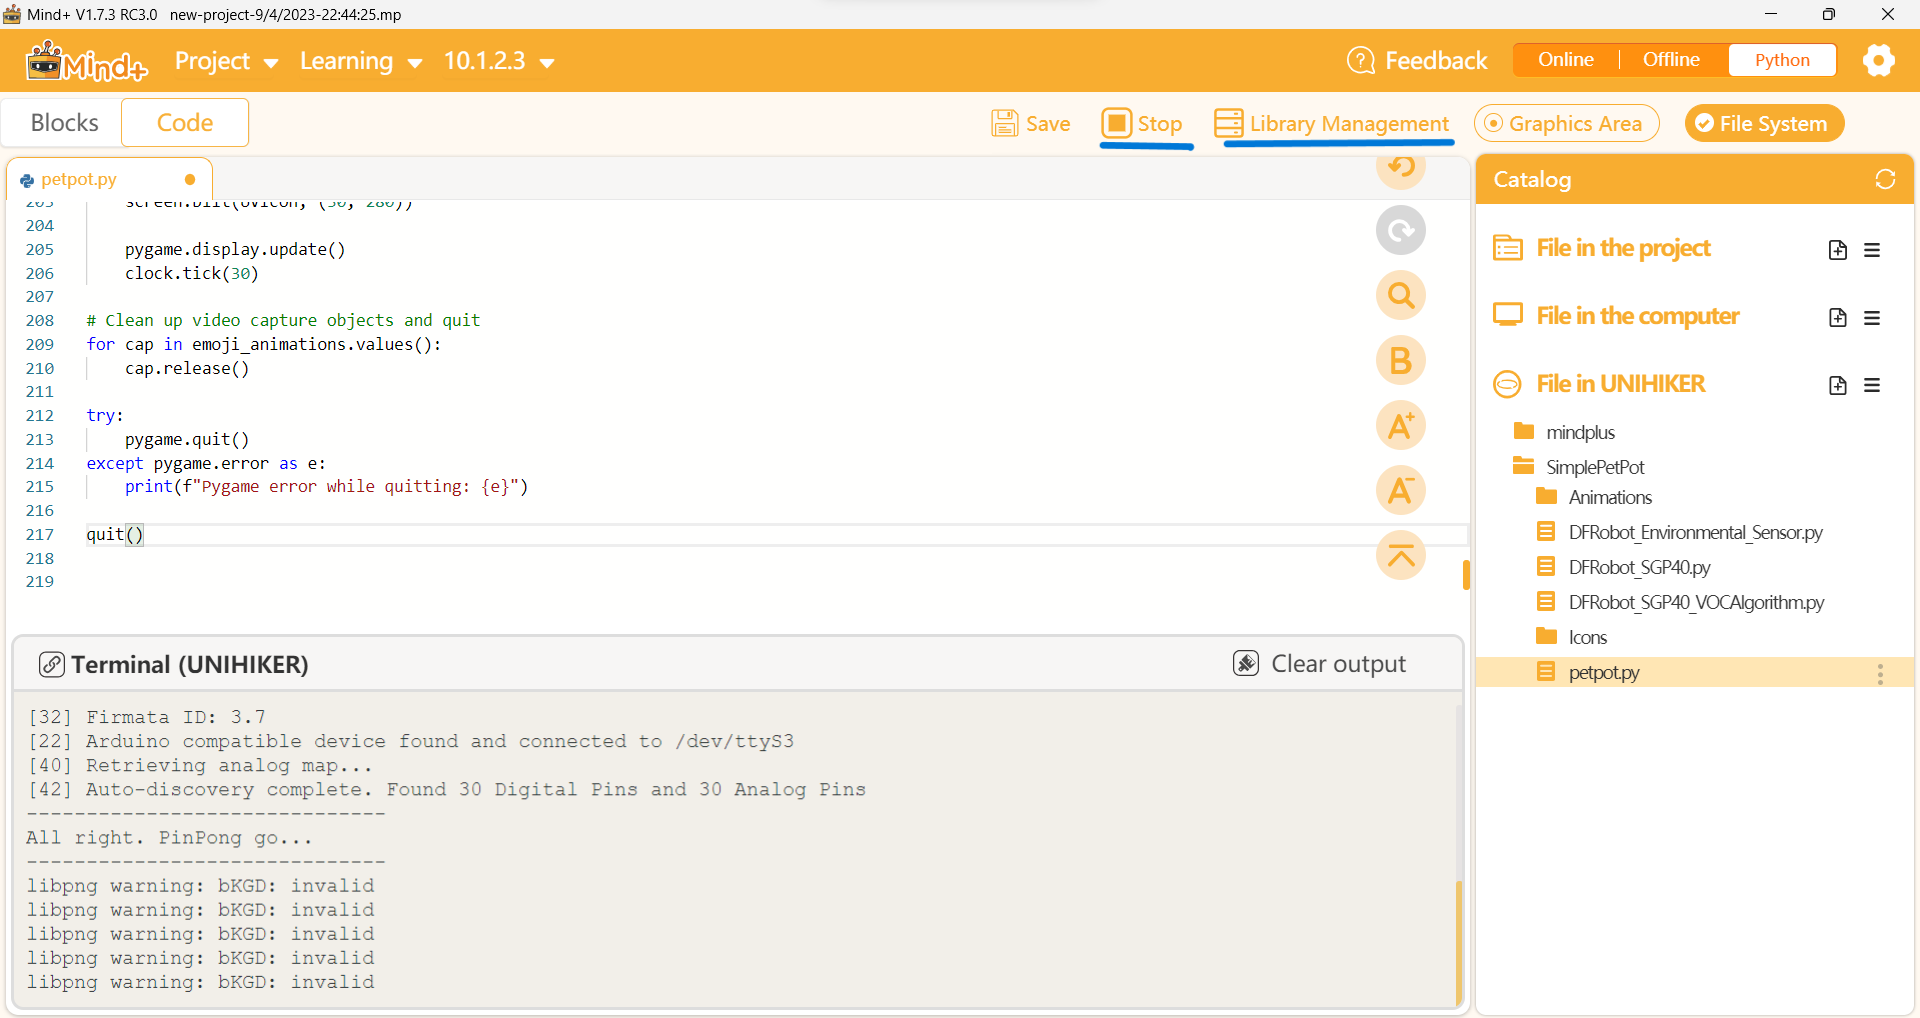Refresh the Catalog panel
The width and height of the screenshot is (1920, 1018).
[x=1886, y=179]
